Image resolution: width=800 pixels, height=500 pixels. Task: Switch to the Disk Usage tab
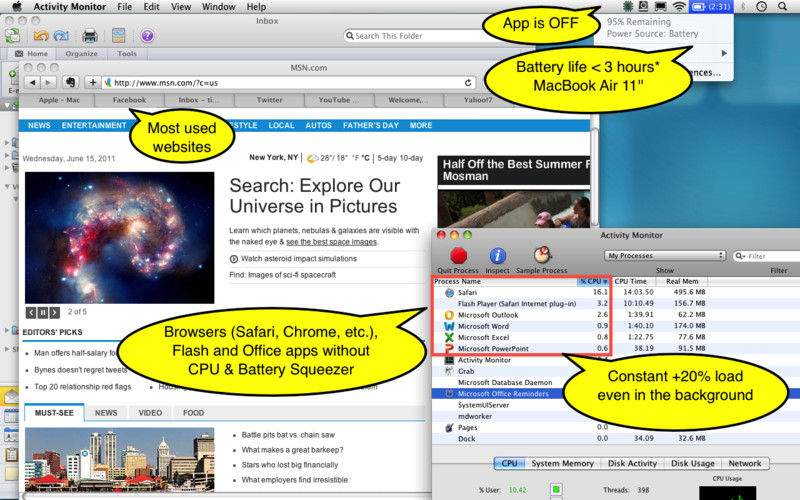tap(692, 463)
